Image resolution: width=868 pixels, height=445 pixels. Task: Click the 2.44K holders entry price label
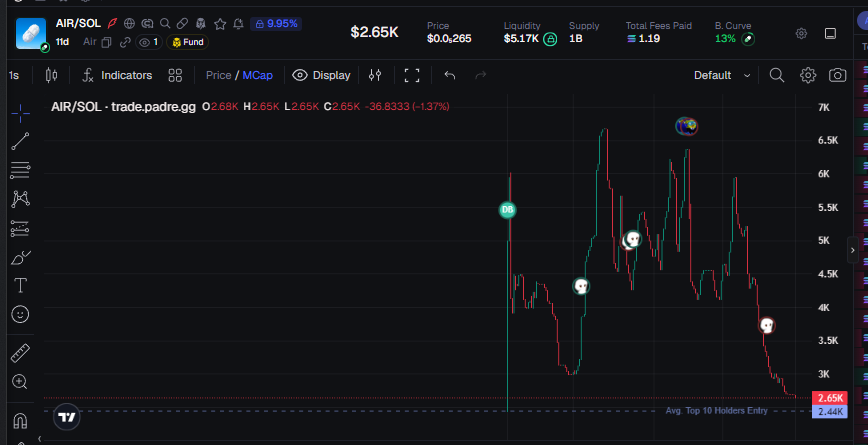pyautogui.click(x=830, y=411)
